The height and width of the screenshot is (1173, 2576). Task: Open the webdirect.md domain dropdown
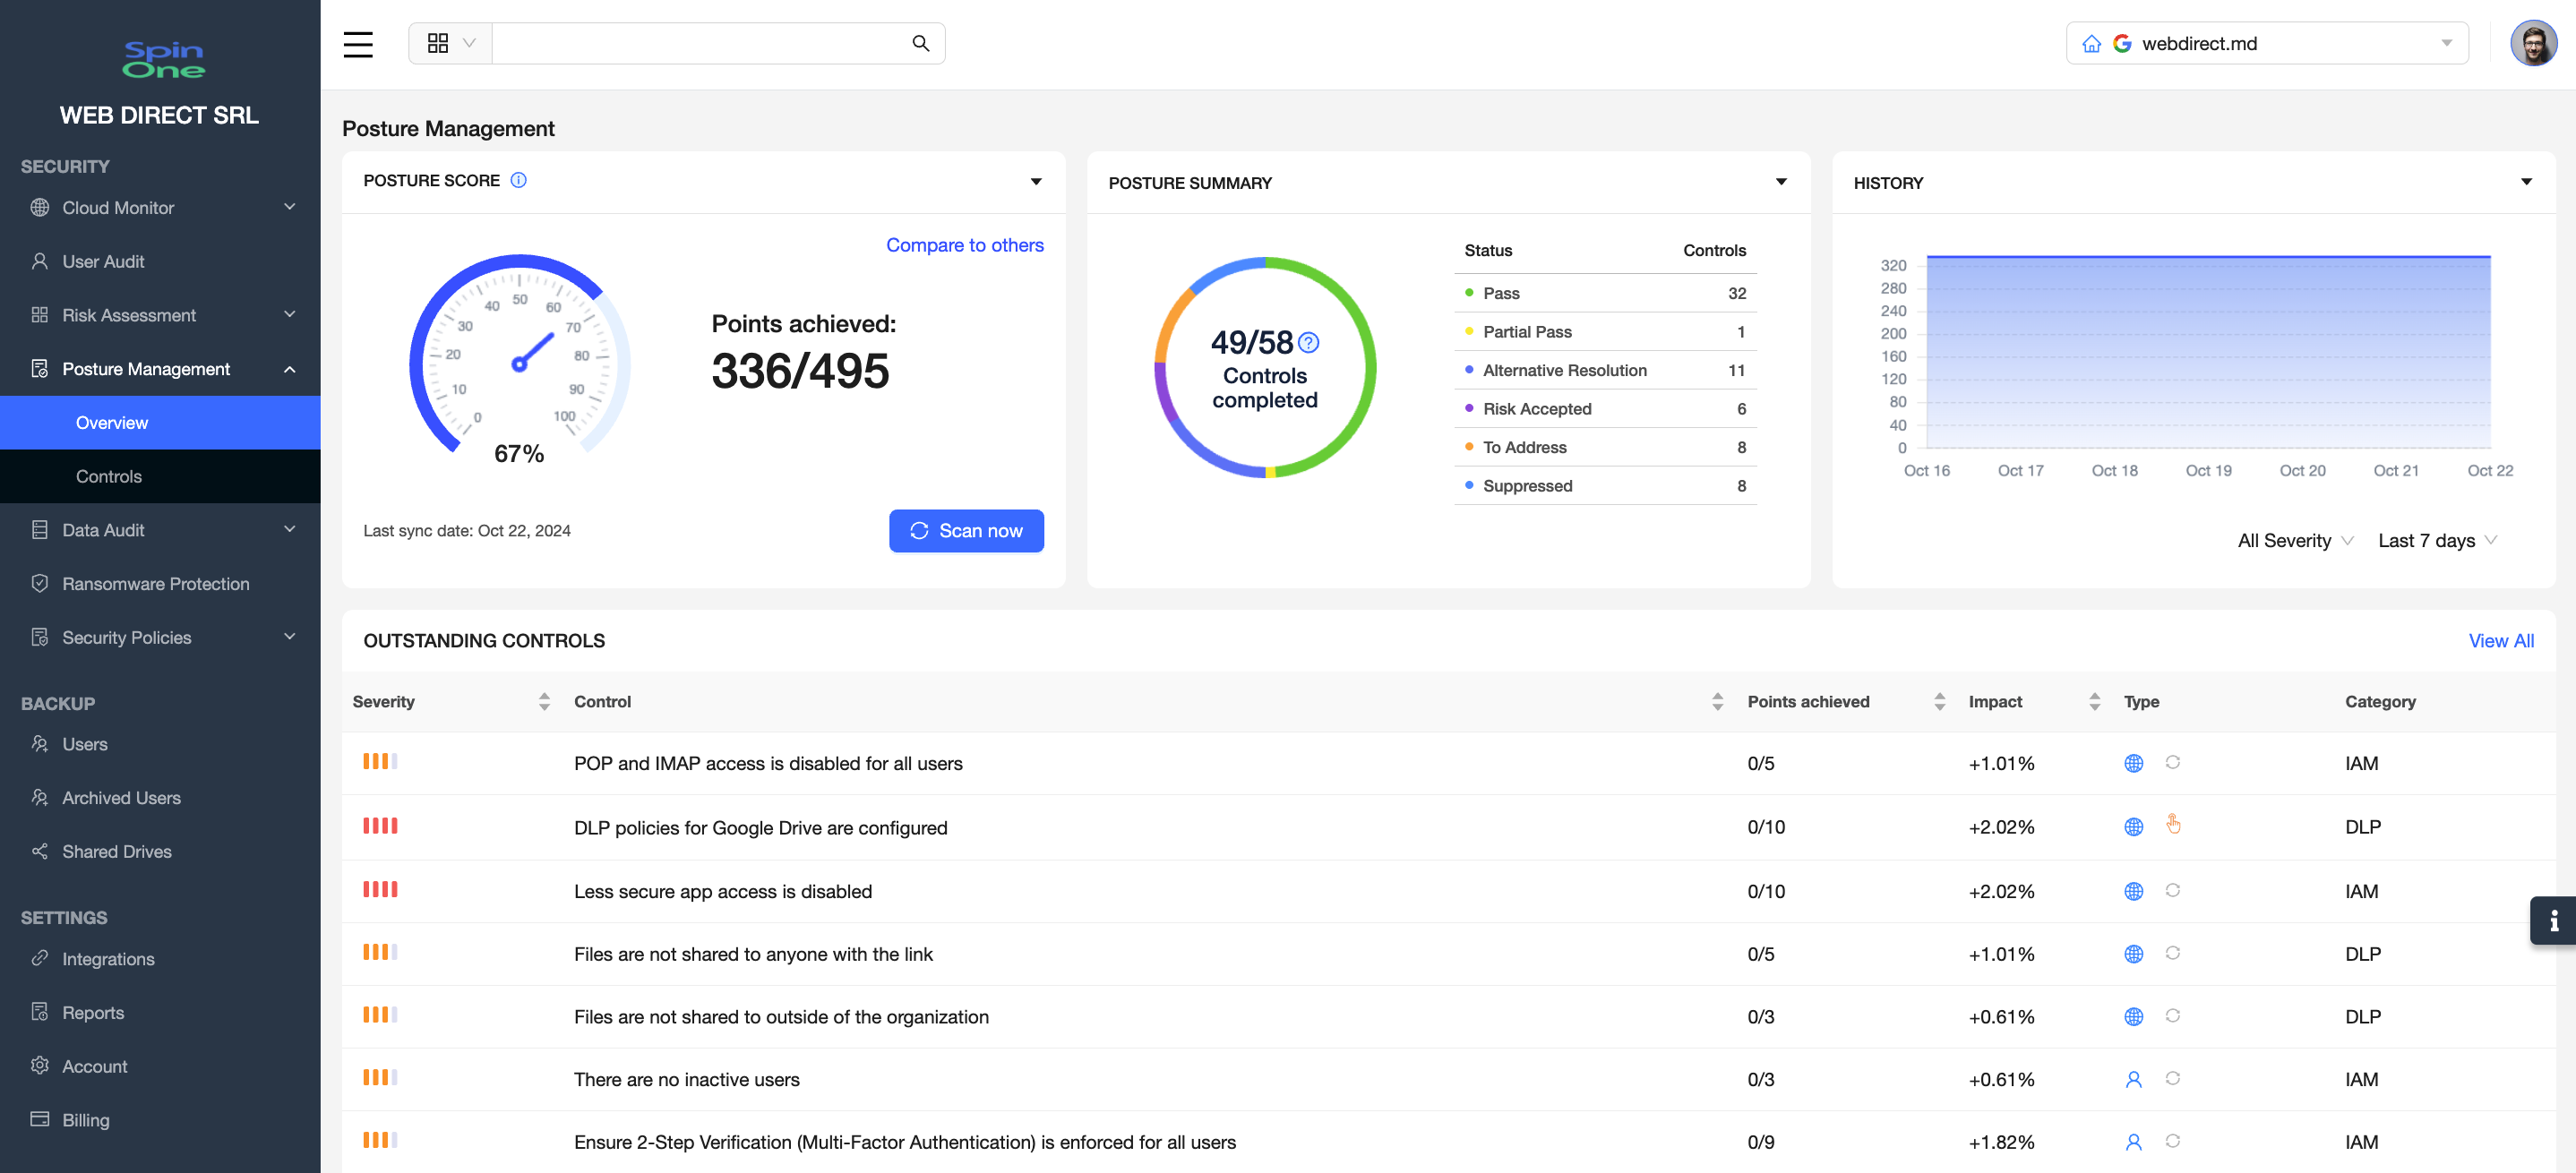2267,44
